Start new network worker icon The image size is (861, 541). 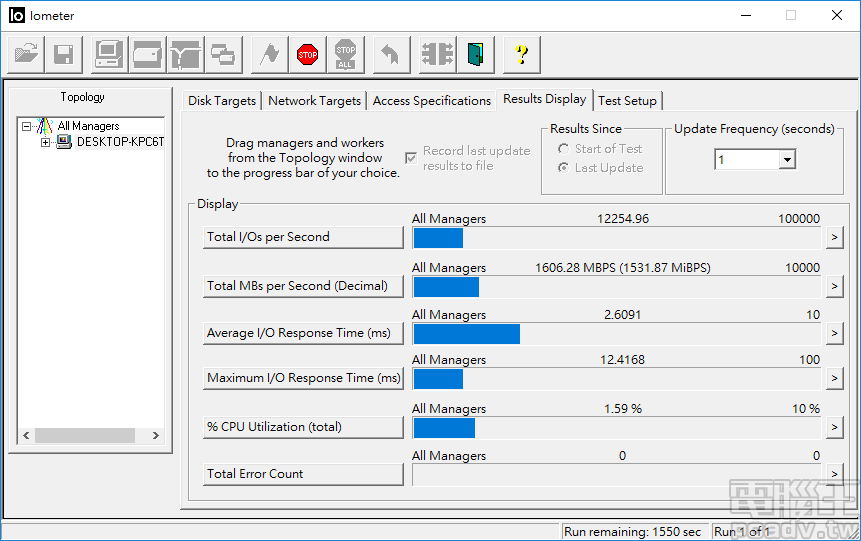pyautogui.click(x=186, y=54)
